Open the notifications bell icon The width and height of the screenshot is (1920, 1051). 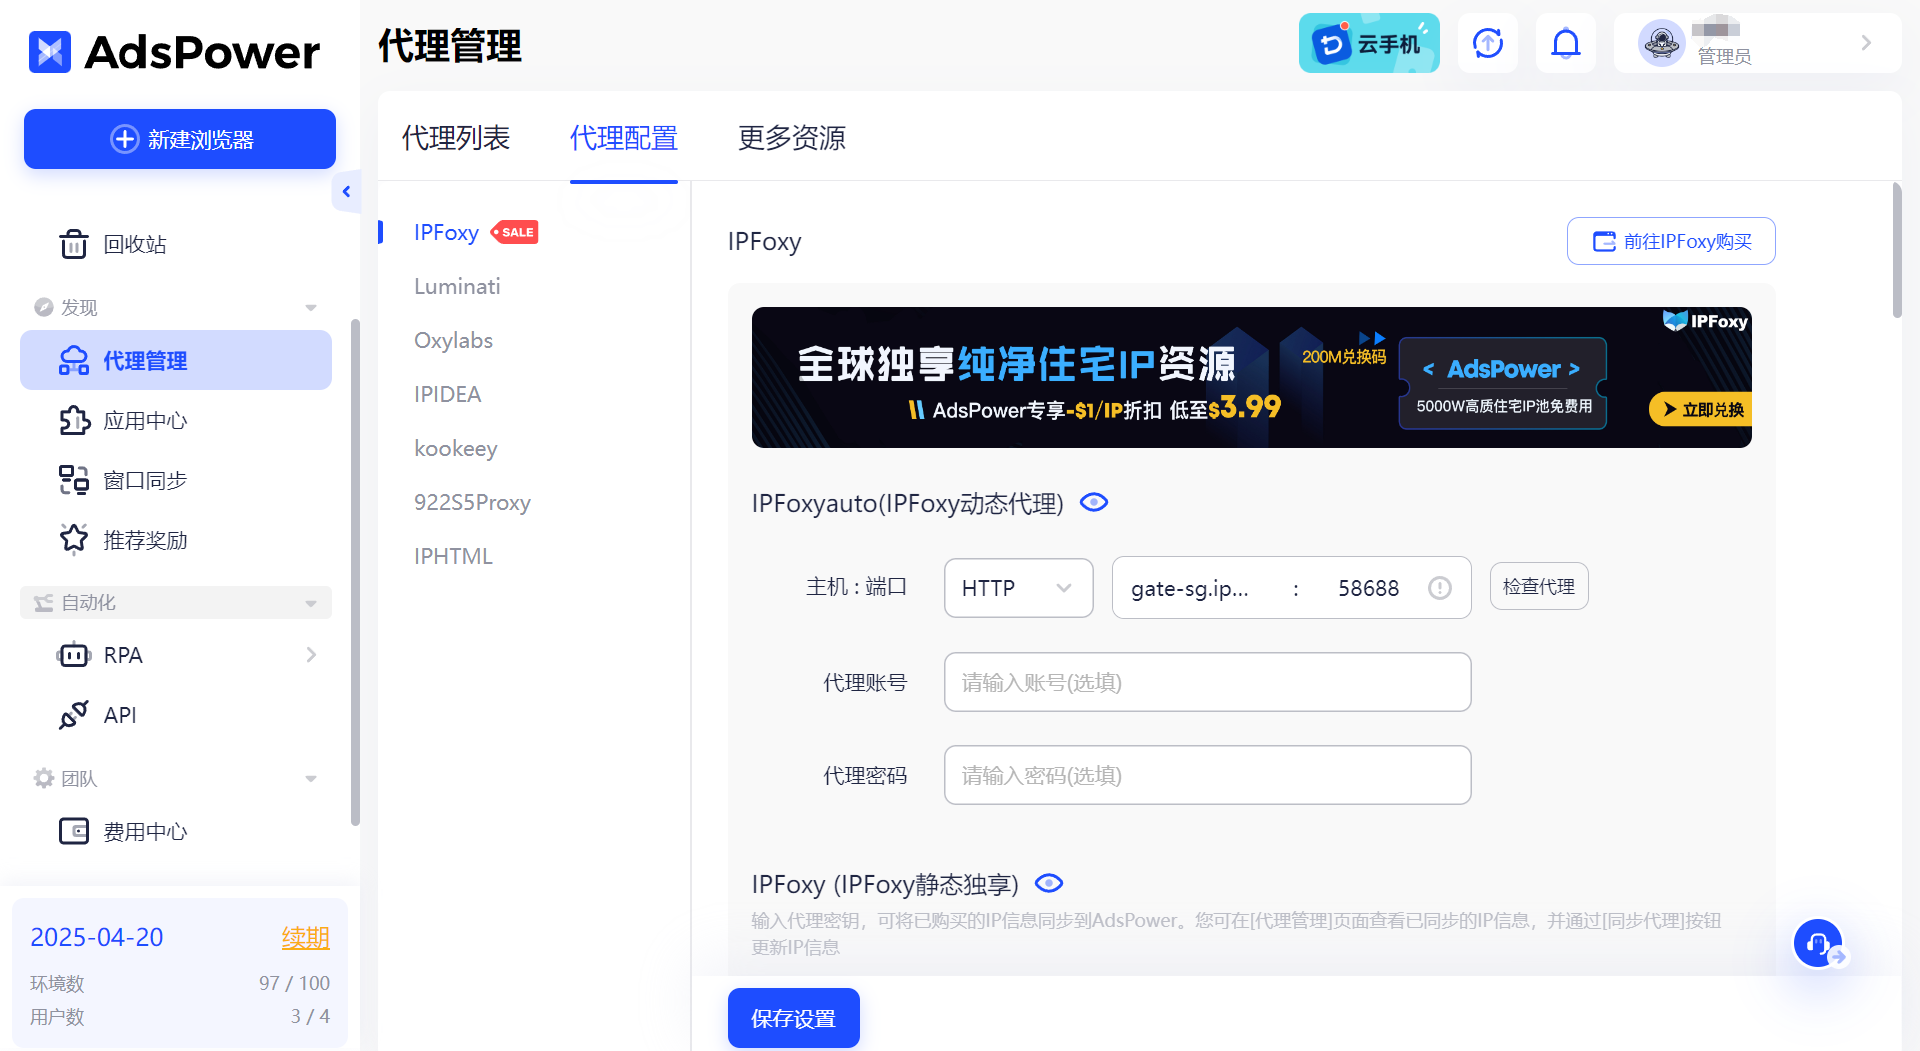tap(1566, 43)
